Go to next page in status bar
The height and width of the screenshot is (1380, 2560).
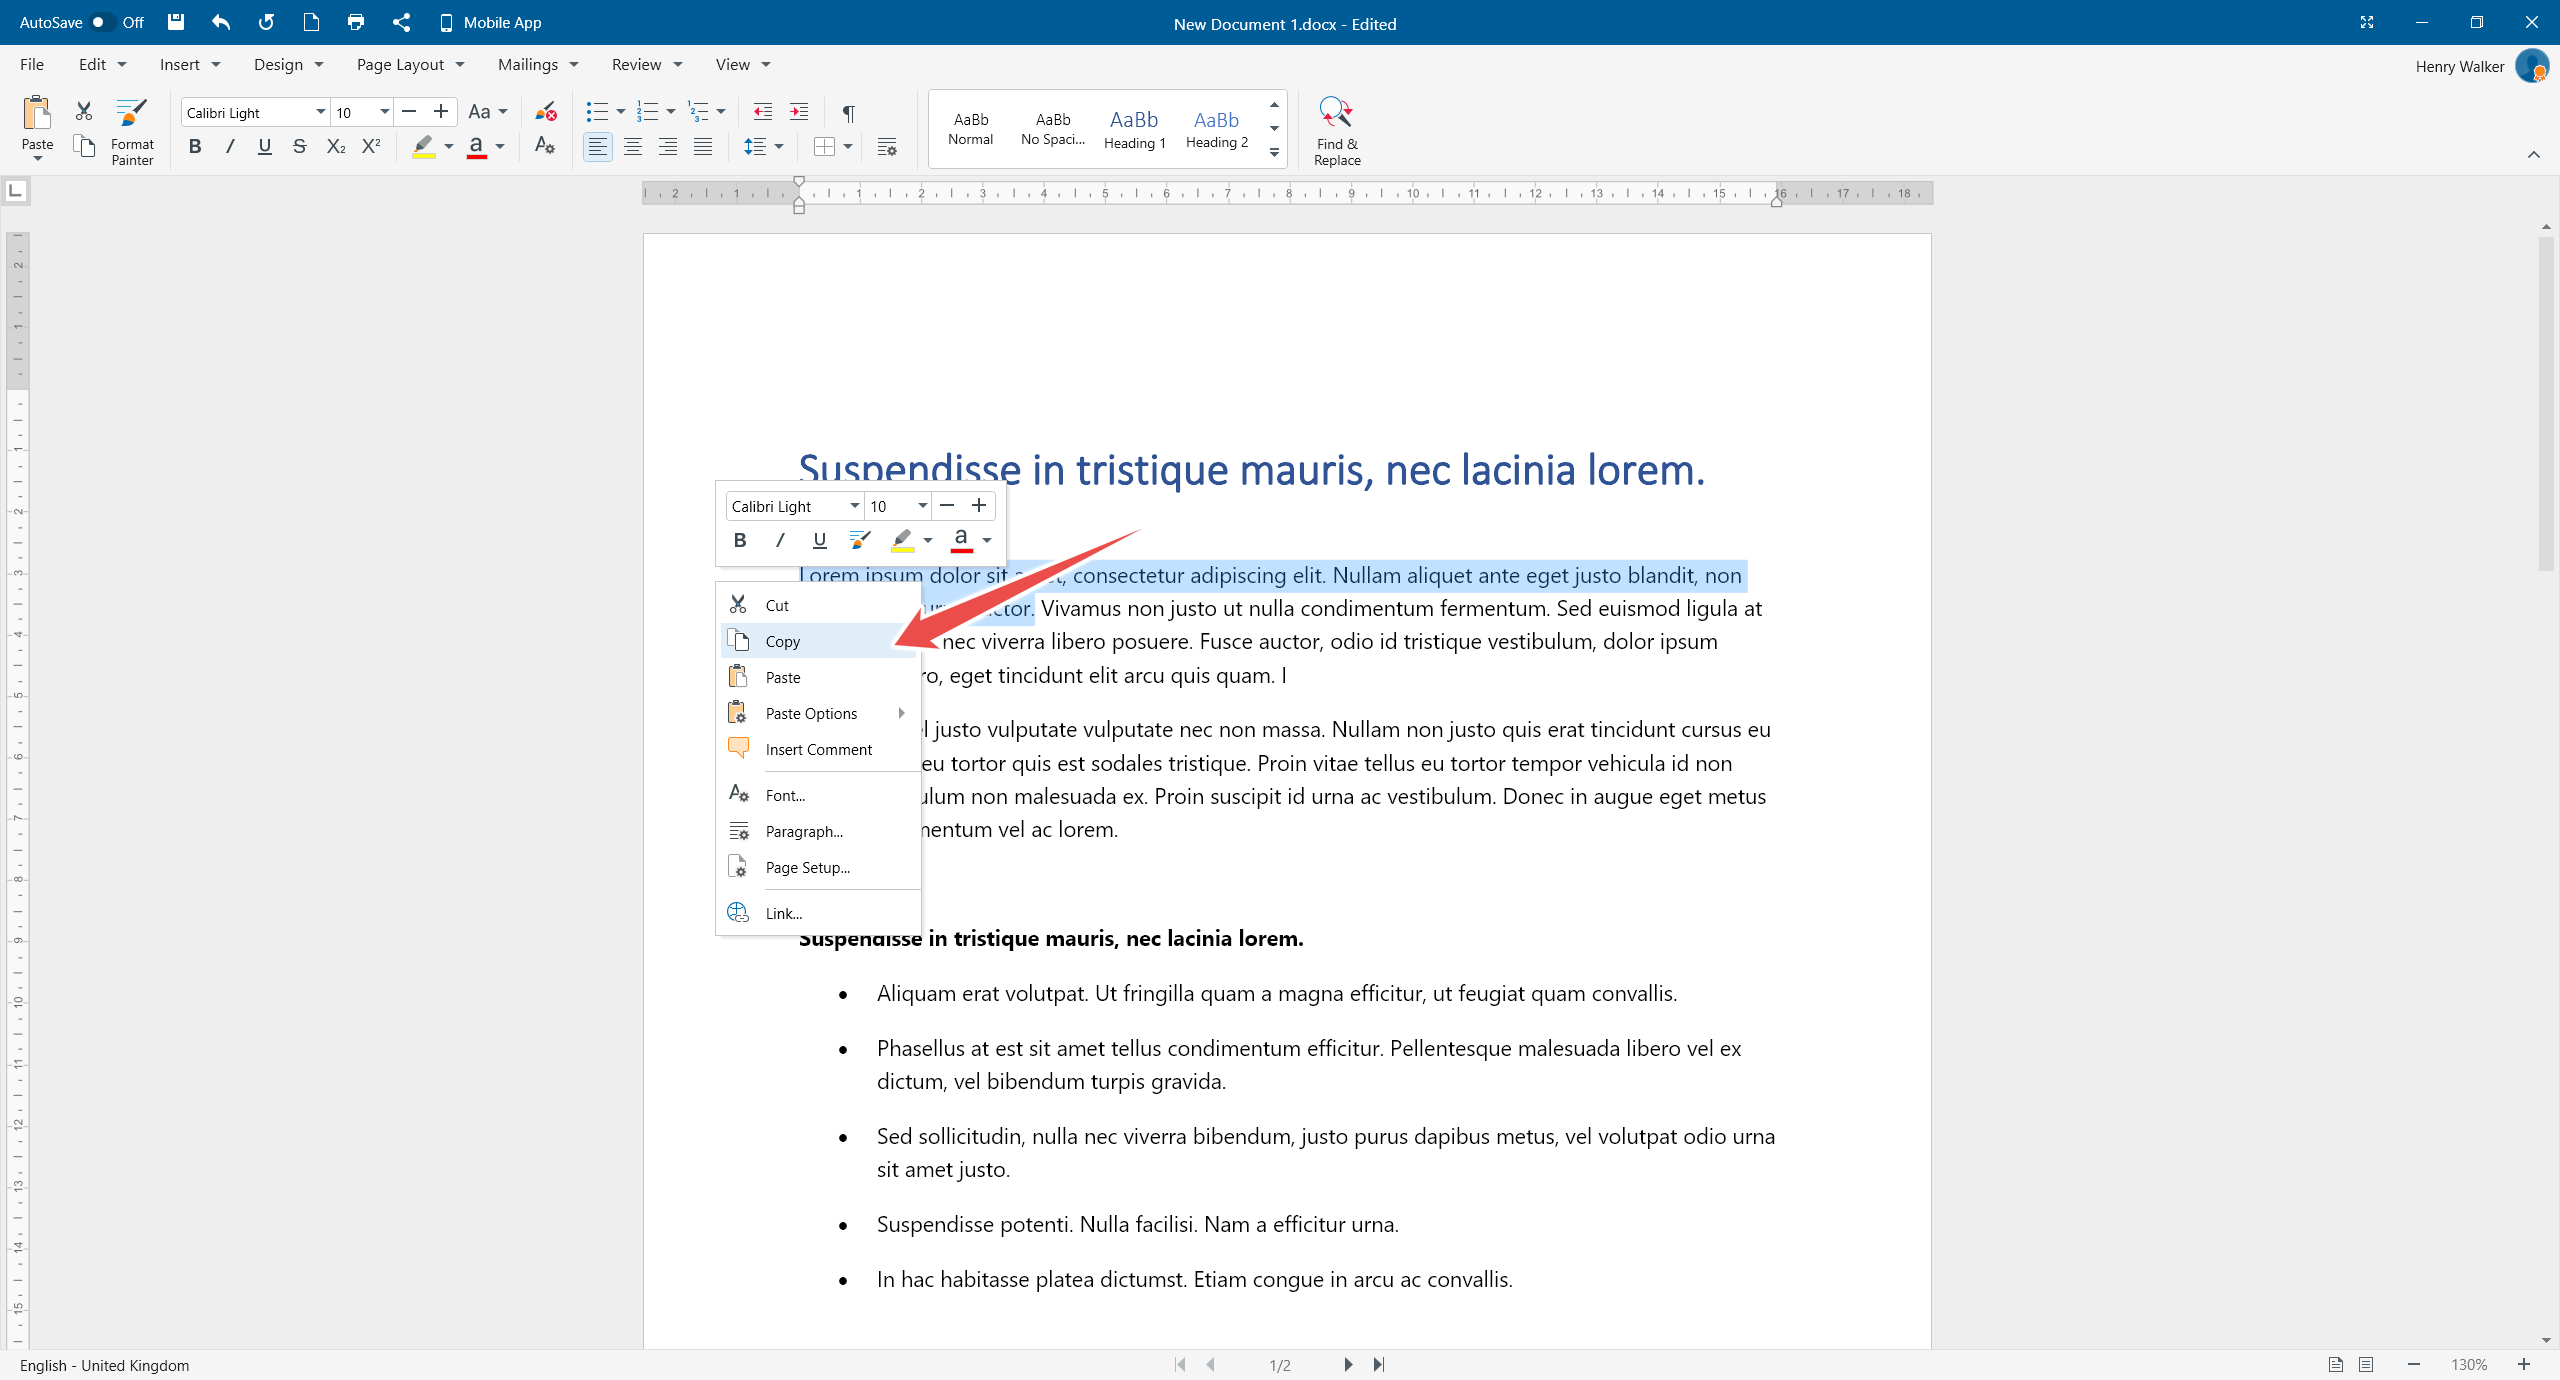[1347, 1364]
